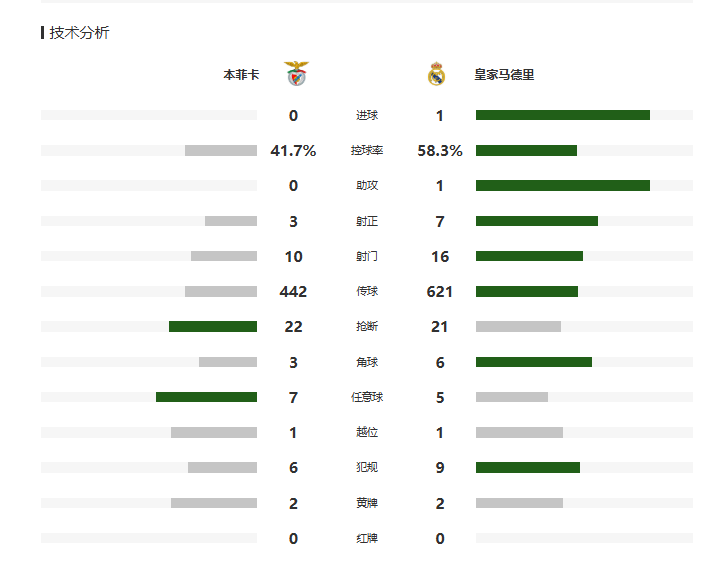This screenshot has width=719, height=571.
Task: Select the 传球 passes stat label
Action: (366, 292)
